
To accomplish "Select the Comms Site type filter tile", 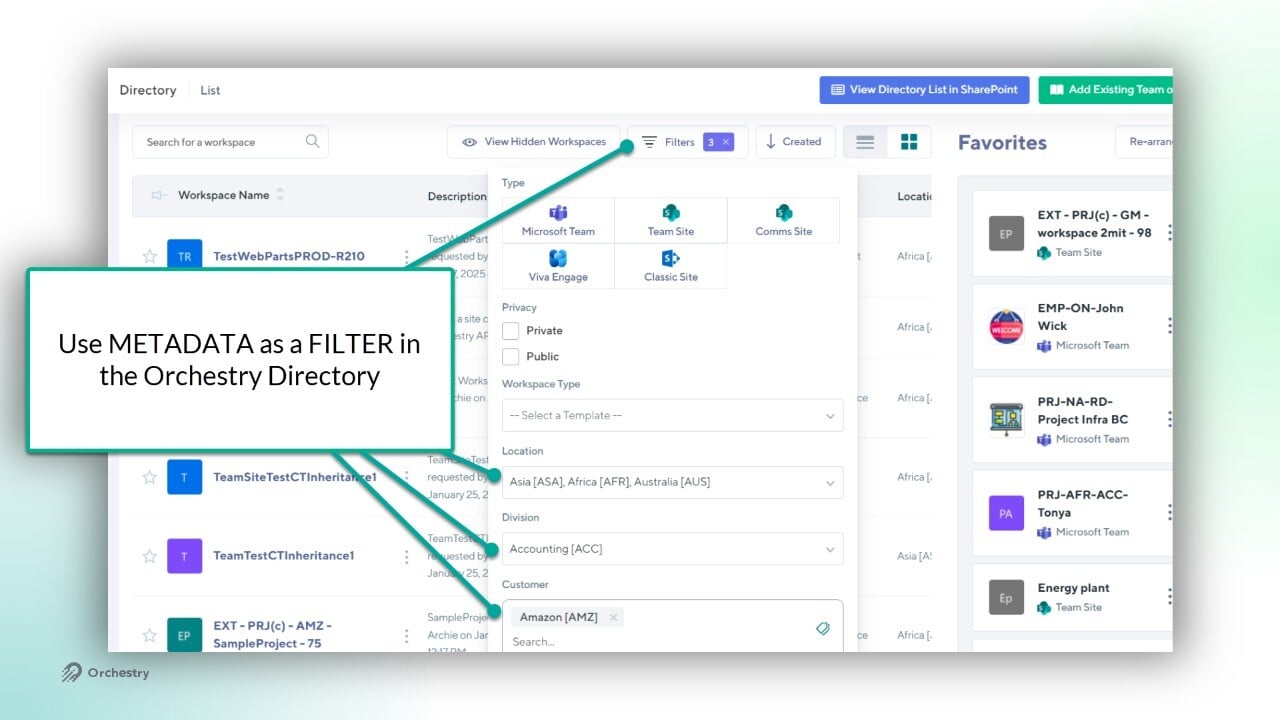I will [x=784, y=221].
